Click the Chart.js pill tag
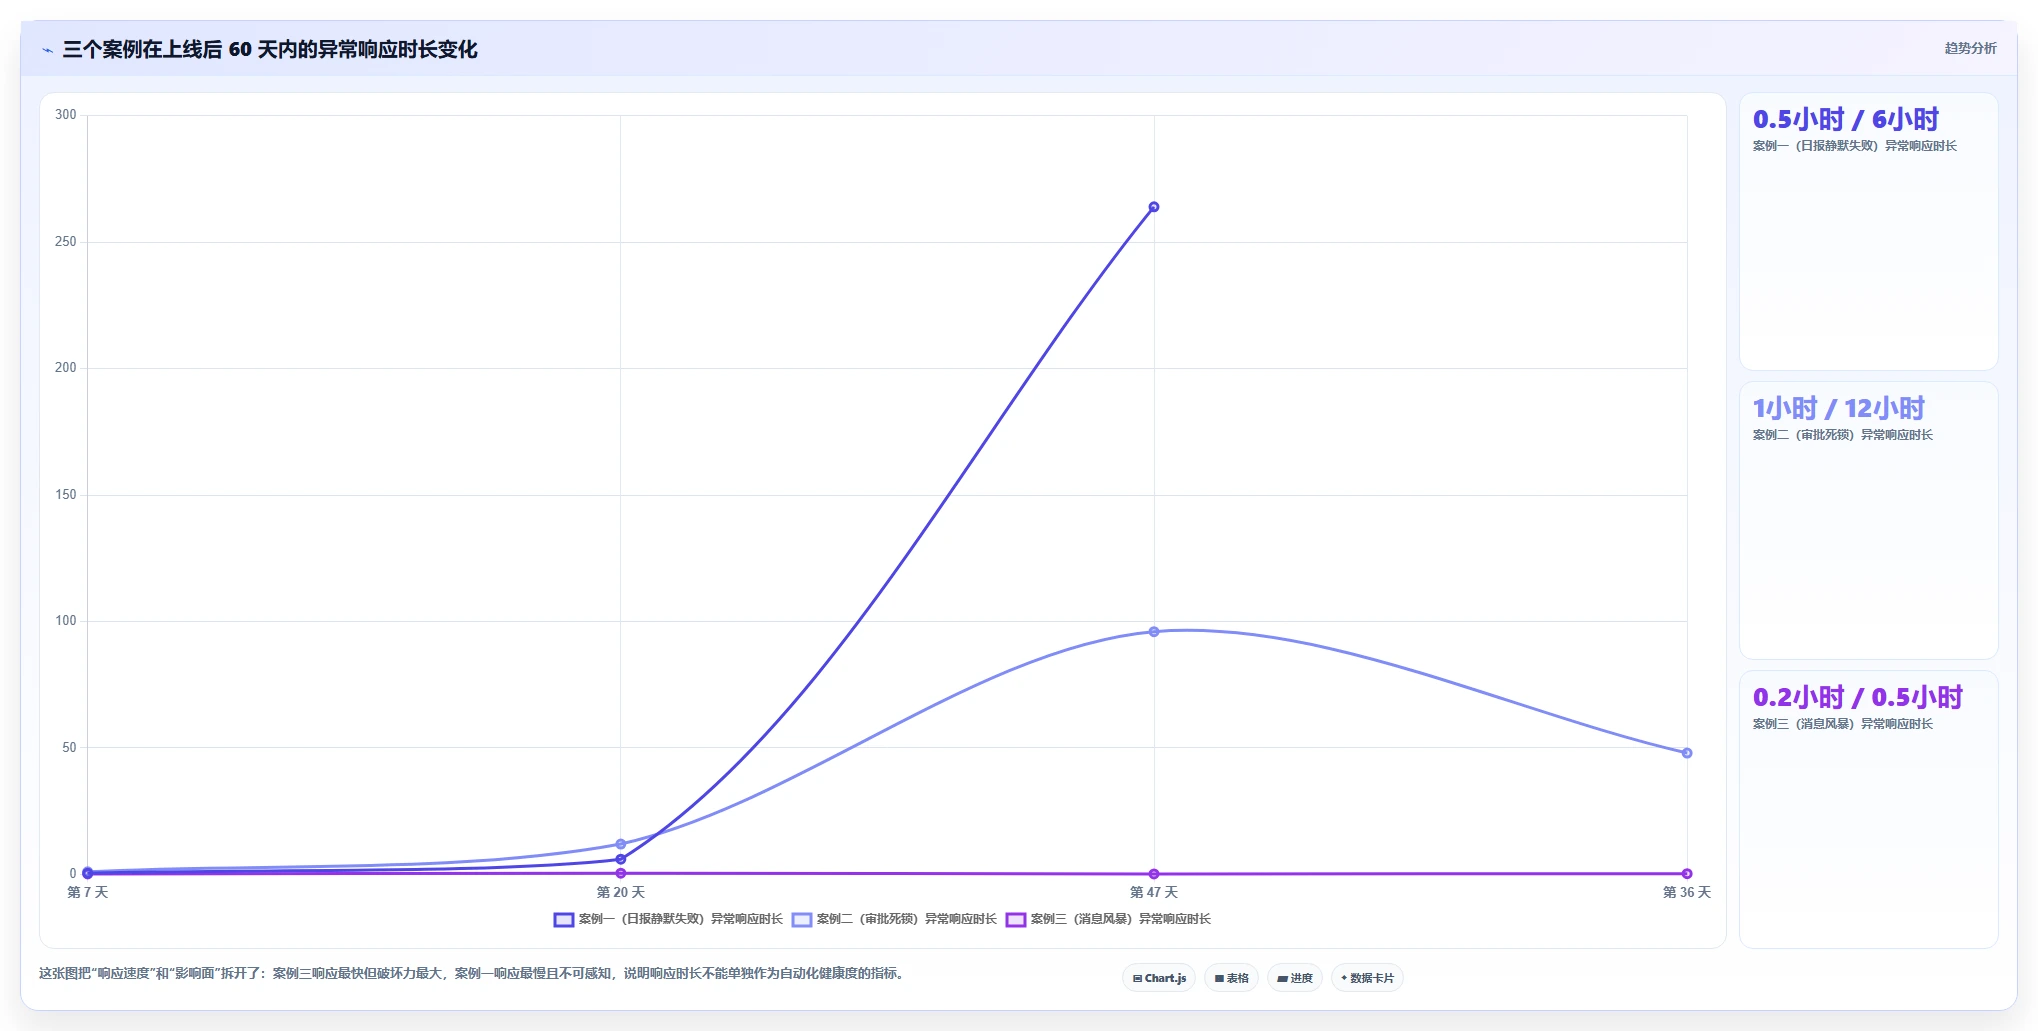The width and height of the screenshot is (2038, 1031). tap(1159, 978)
